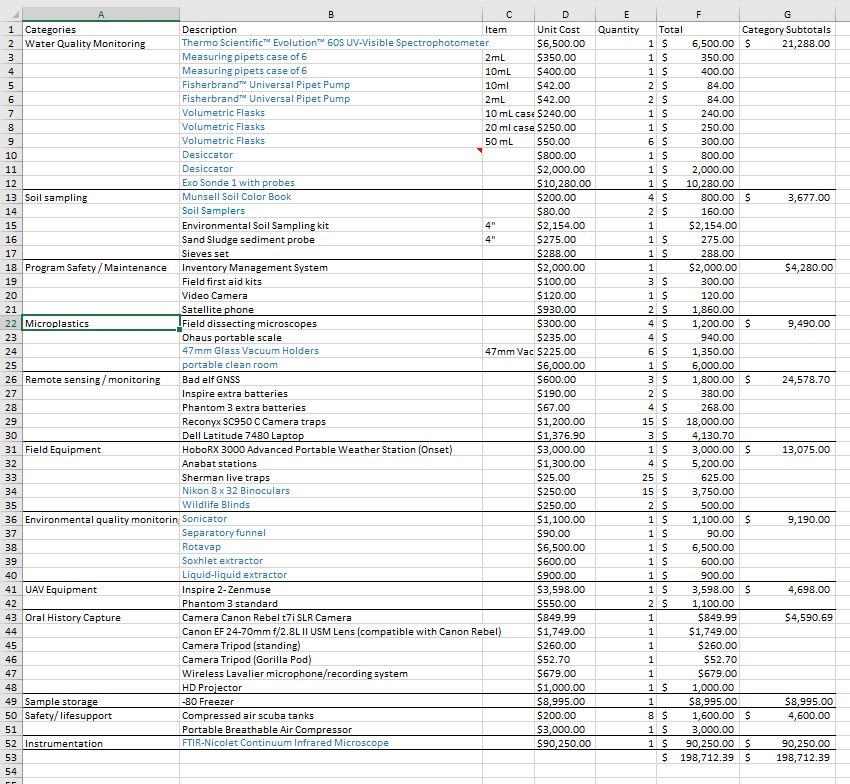This screenshot has height=784, width=850.
Task: Select the Instrumentation cell
Action: coord(101,743)
